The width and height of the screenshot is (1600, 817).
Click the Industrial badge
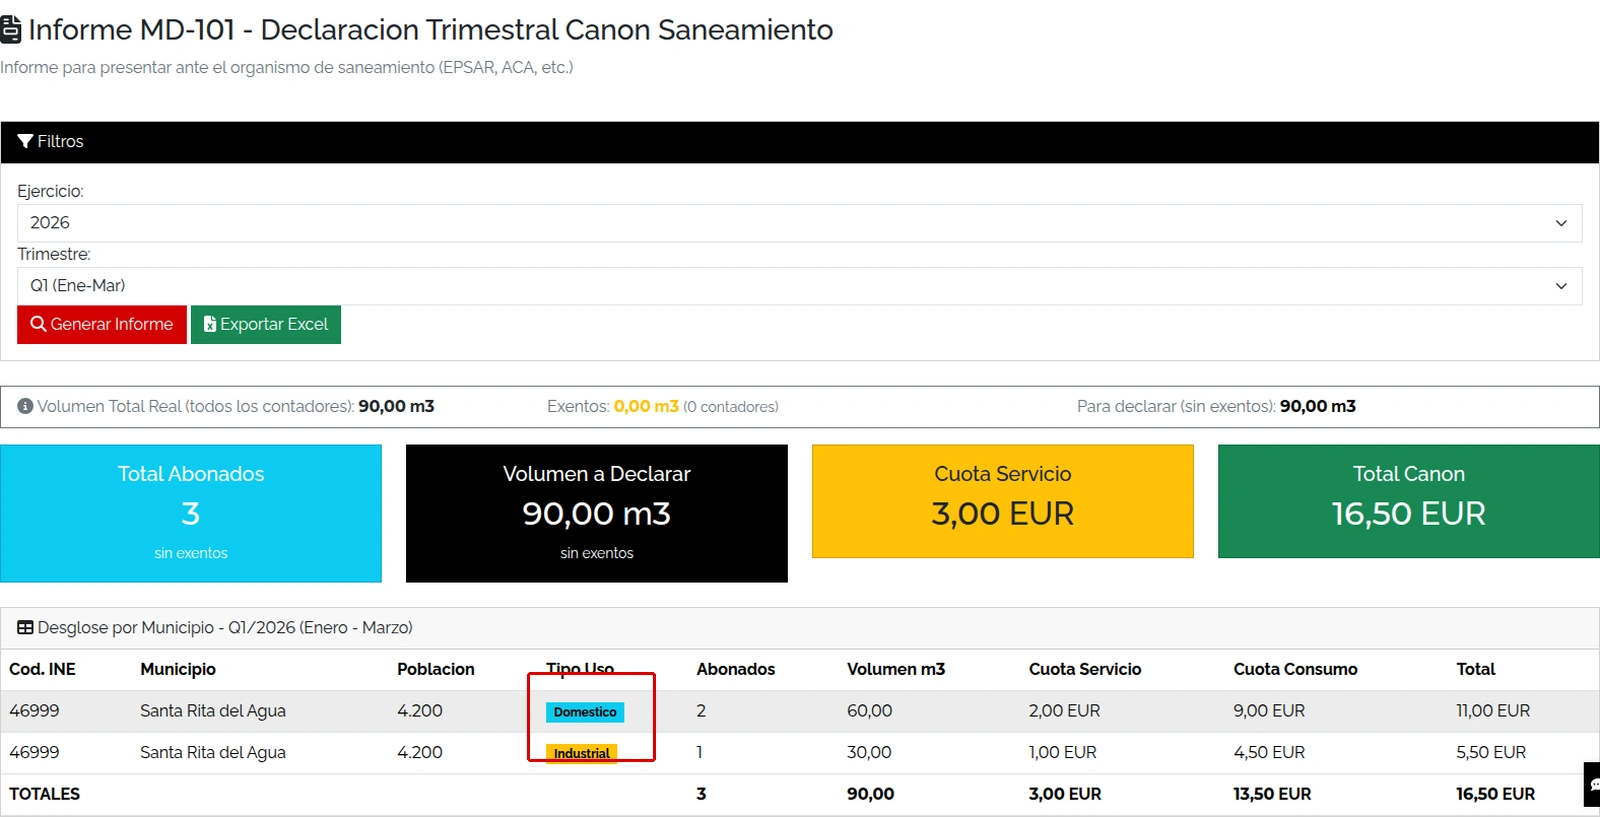click(x=582, y=753)
